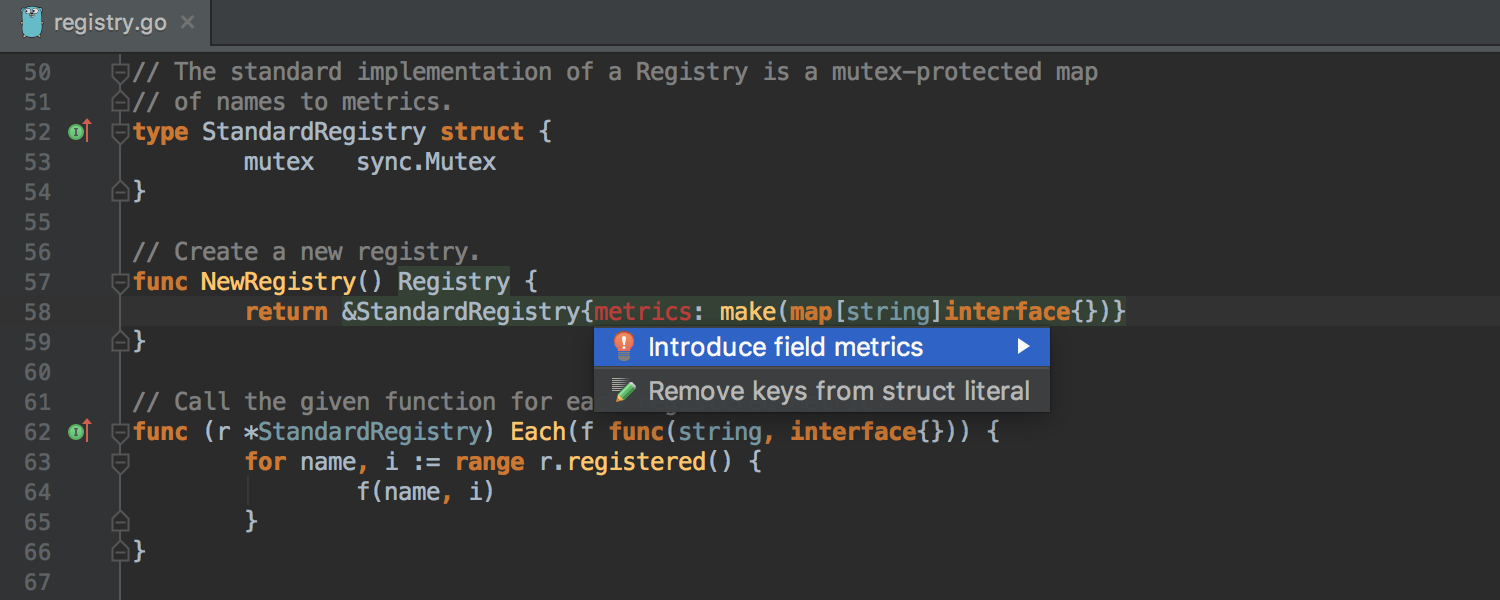
Task: Collapse the Each method fold marker
Action: coord(120,432)
